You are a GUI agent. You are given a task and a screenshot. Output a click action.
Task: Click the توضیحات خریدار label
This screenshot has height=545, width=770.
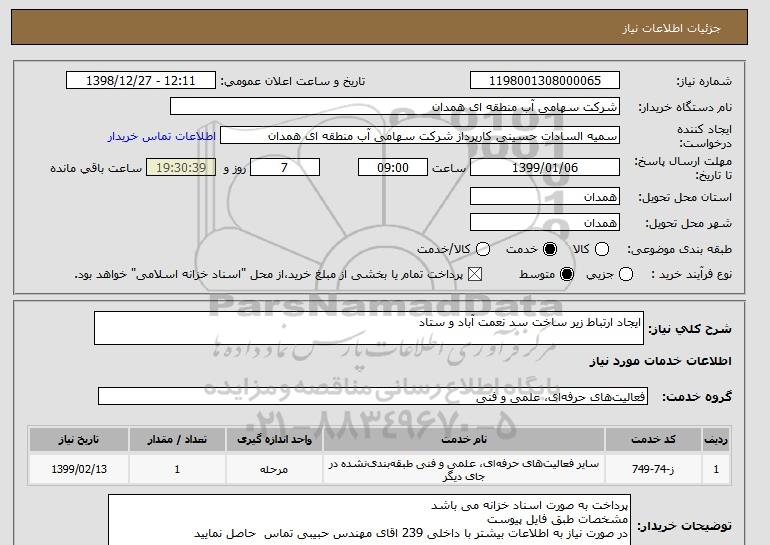[685, 526]
